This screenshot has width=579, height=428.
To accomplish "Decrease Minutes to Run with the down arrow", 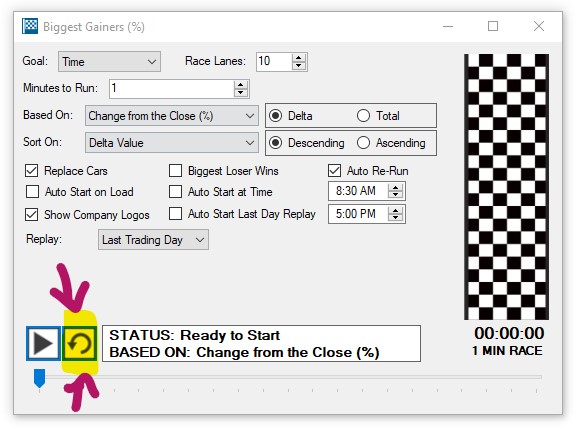I will 241,92.
